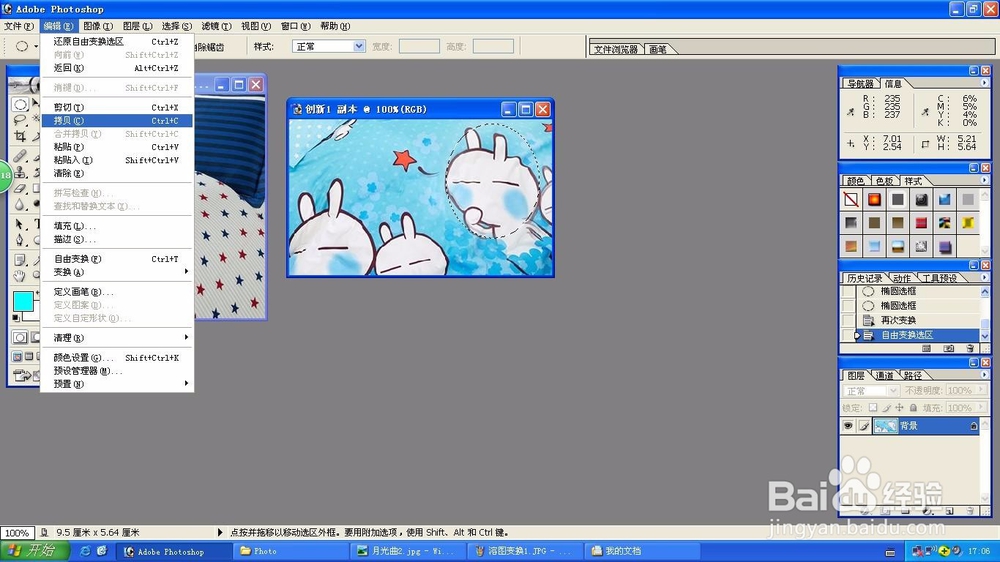Select the Notes tool
Image resolution: width=1000 pixels, height=562 pixels.
point(20,260)
